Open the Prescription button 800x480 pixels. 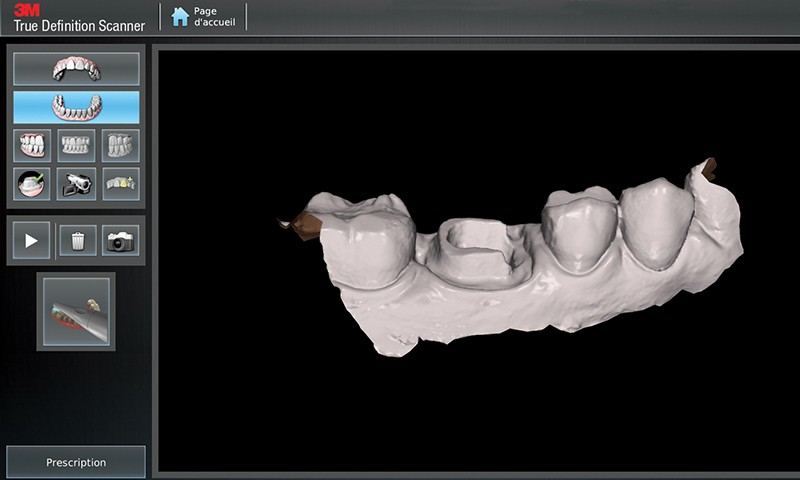tap(76, 462)
